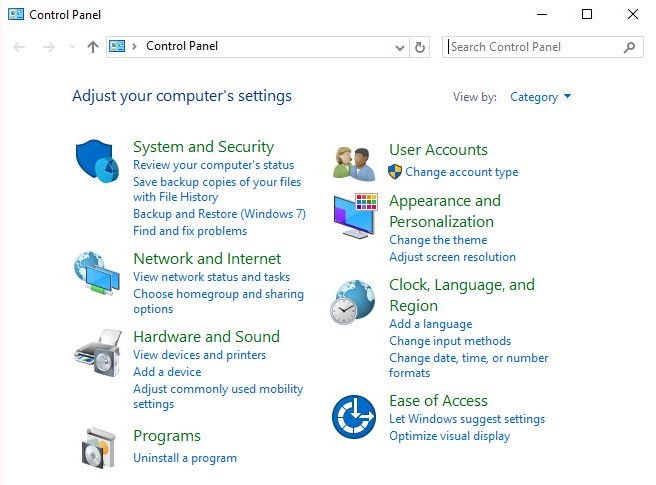Click View network status and tasks
The height and width of the screenshot is (485, 656).
click(x=211, y=277)
